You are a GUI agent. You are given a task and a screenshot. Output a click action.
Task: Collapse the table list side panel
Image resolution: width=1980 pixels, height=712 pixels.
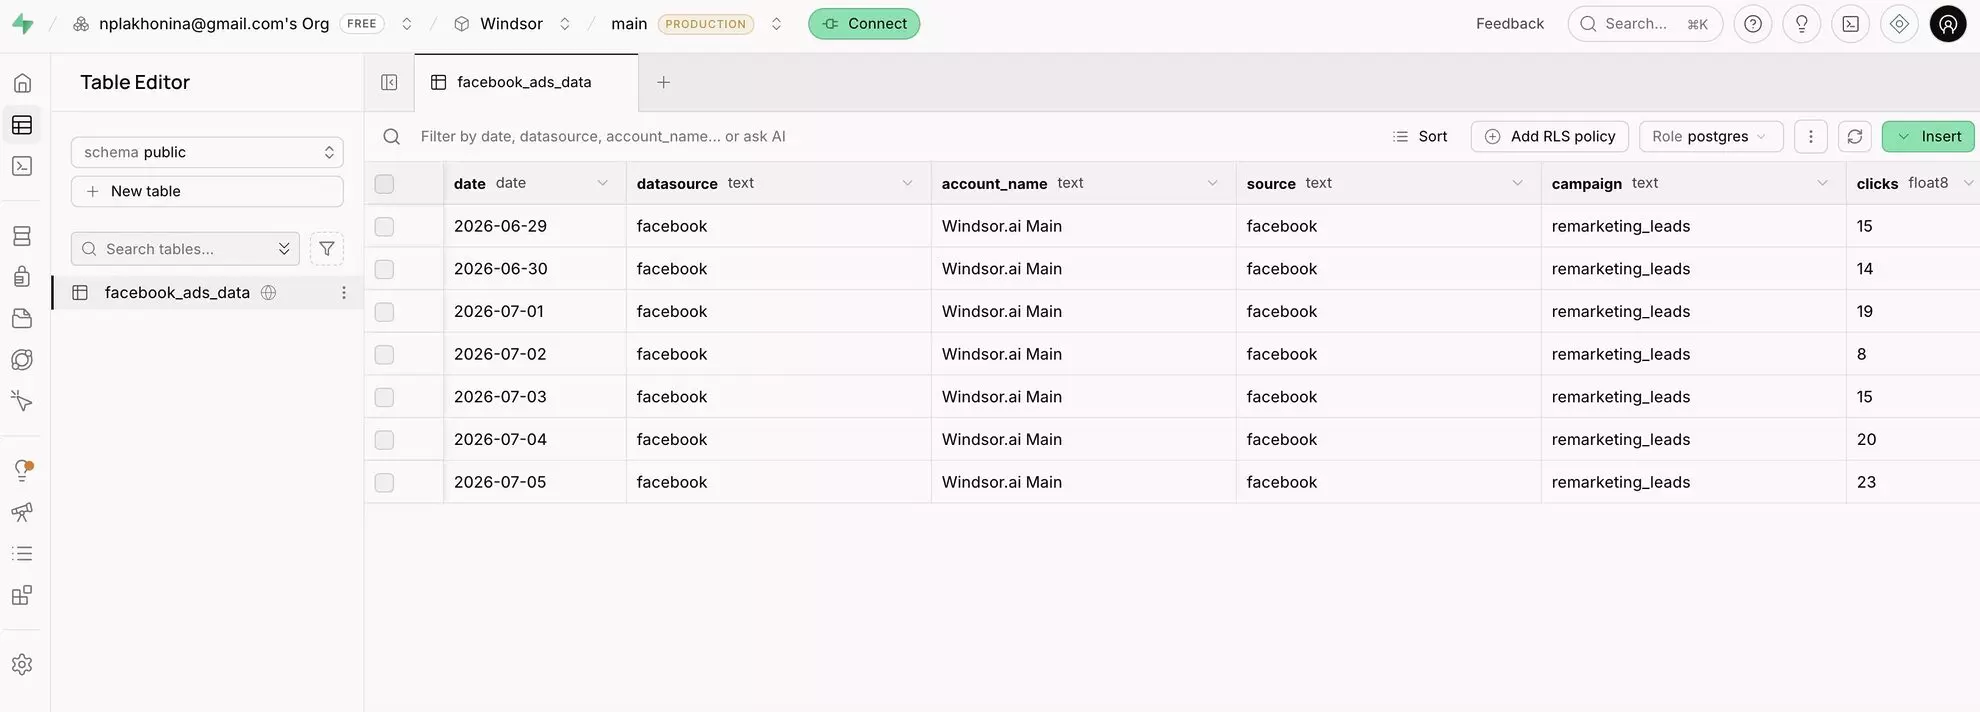point(389,82)
